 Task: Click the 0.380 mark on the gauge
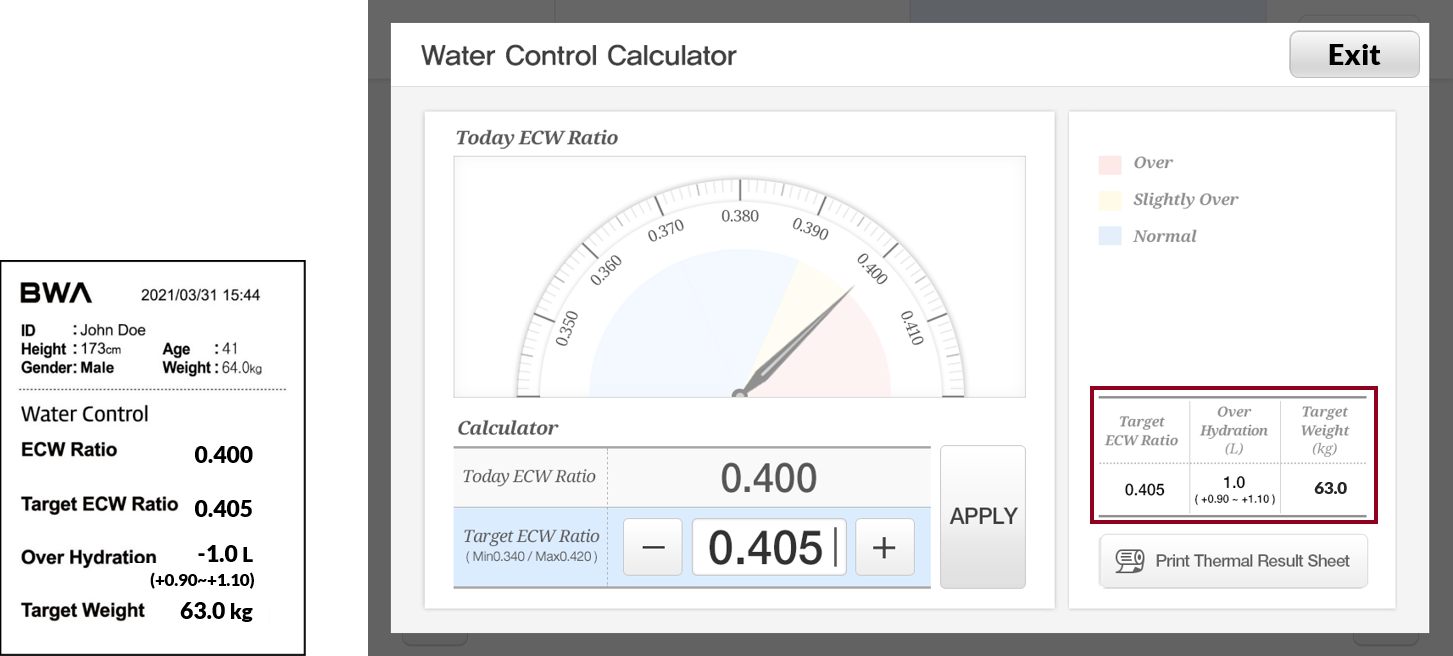[740, 215]
